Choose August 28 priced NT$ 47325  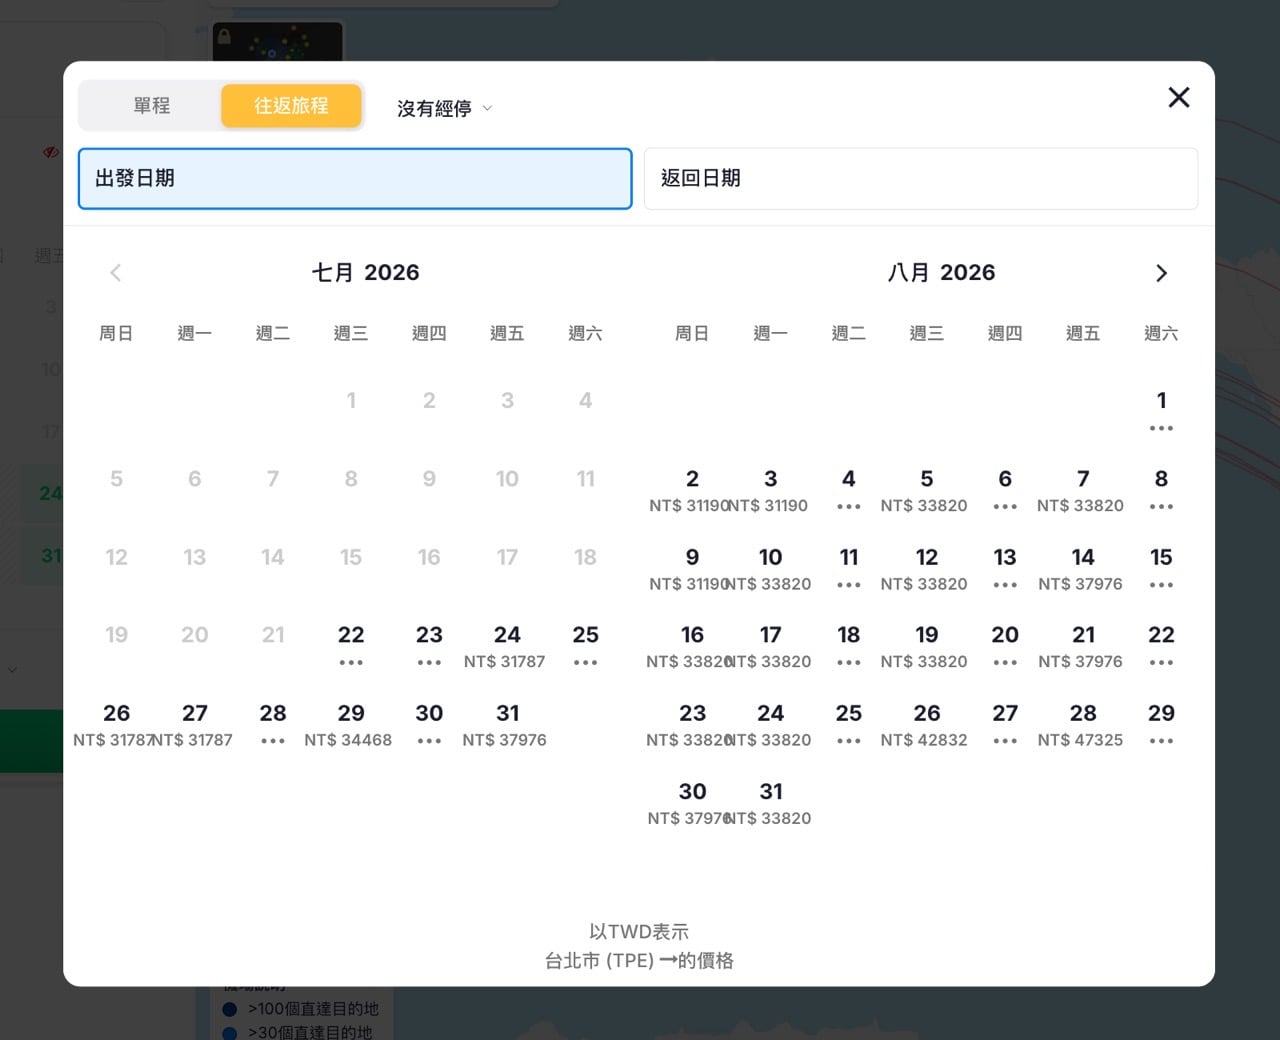pyautogui.click(x=1083, y=724)
